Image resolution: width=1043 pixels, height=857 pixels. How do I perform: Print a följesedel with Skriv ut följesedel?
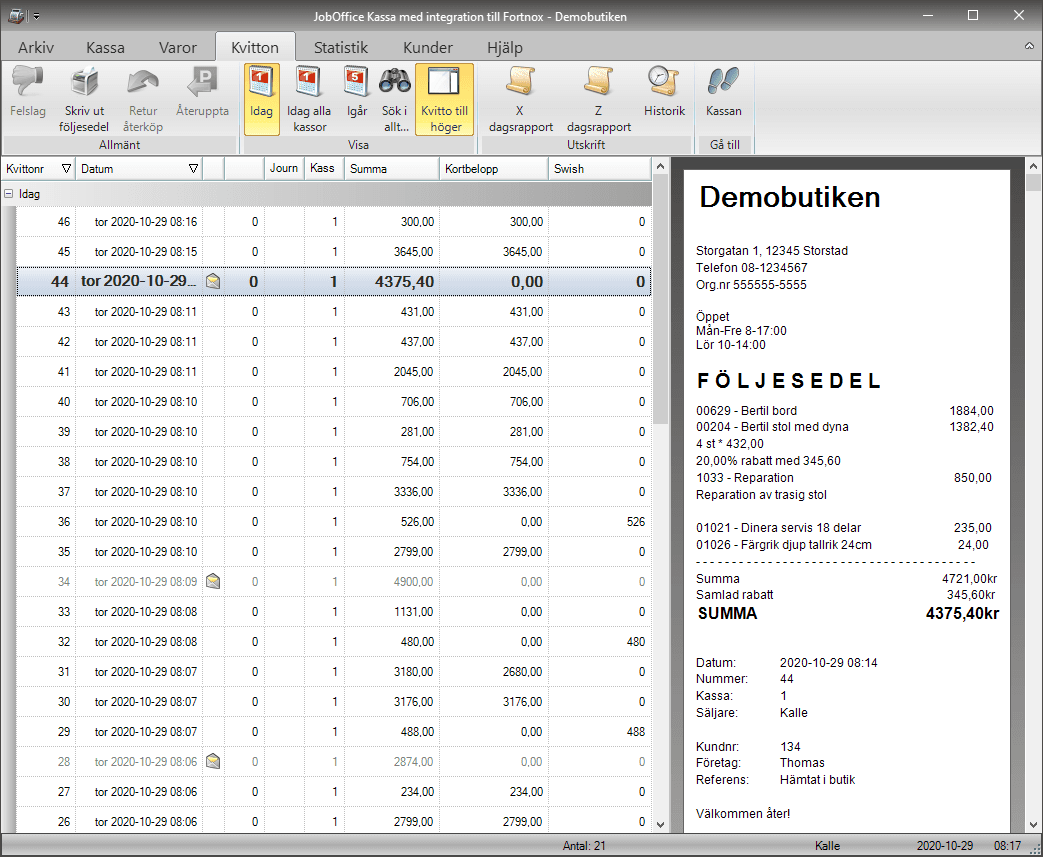(84, 99)
